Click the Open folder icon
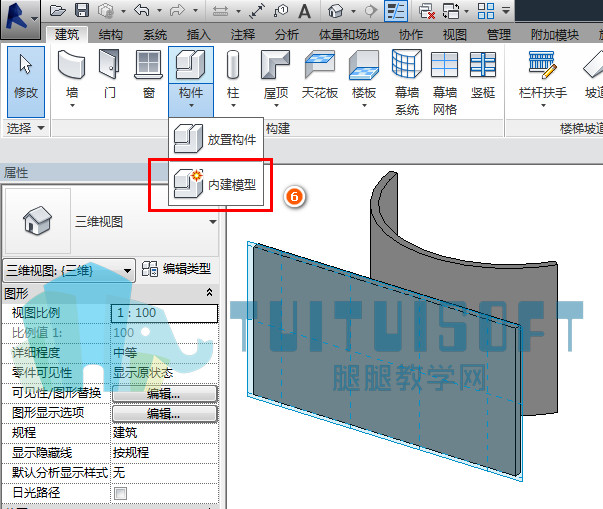 (58, 10)
